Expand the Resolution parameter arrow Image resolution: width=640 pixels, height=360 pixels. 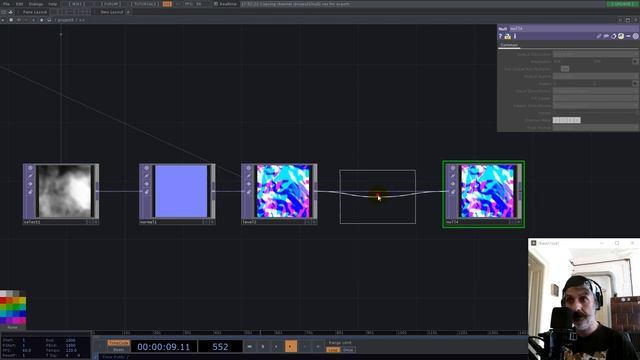(636, 61)
